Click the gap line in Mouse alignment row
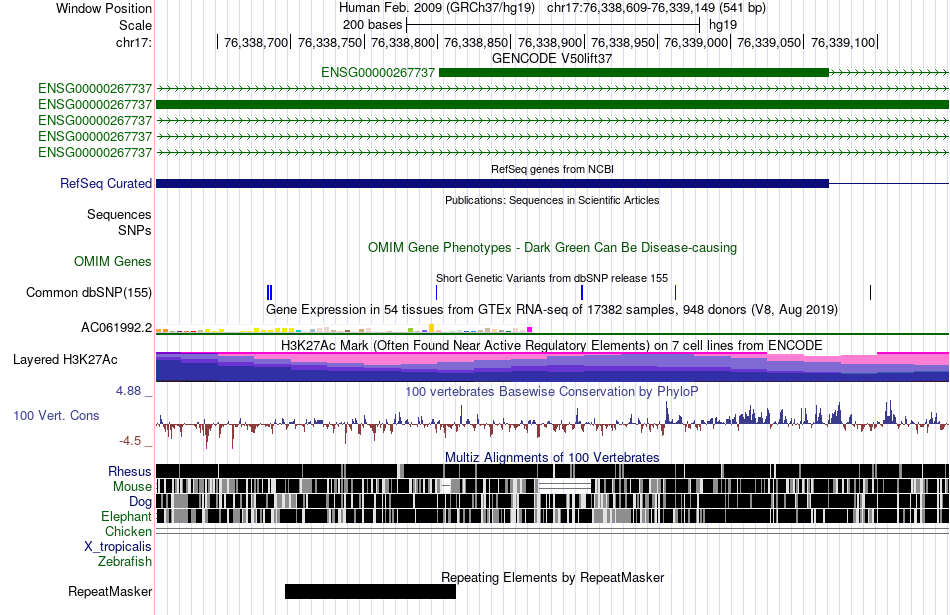 click(x=565, y=486)
